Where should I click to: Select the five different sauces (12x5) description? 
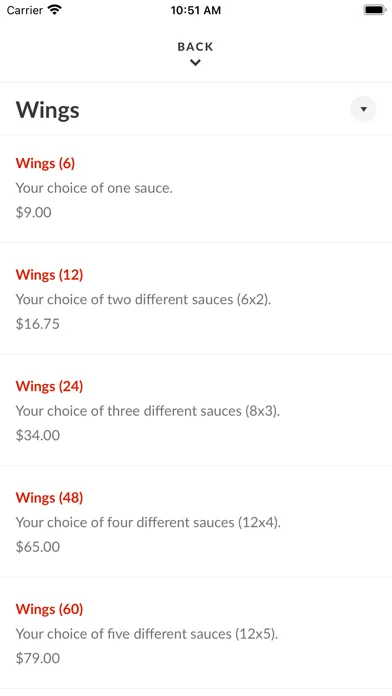pos(147,634)
